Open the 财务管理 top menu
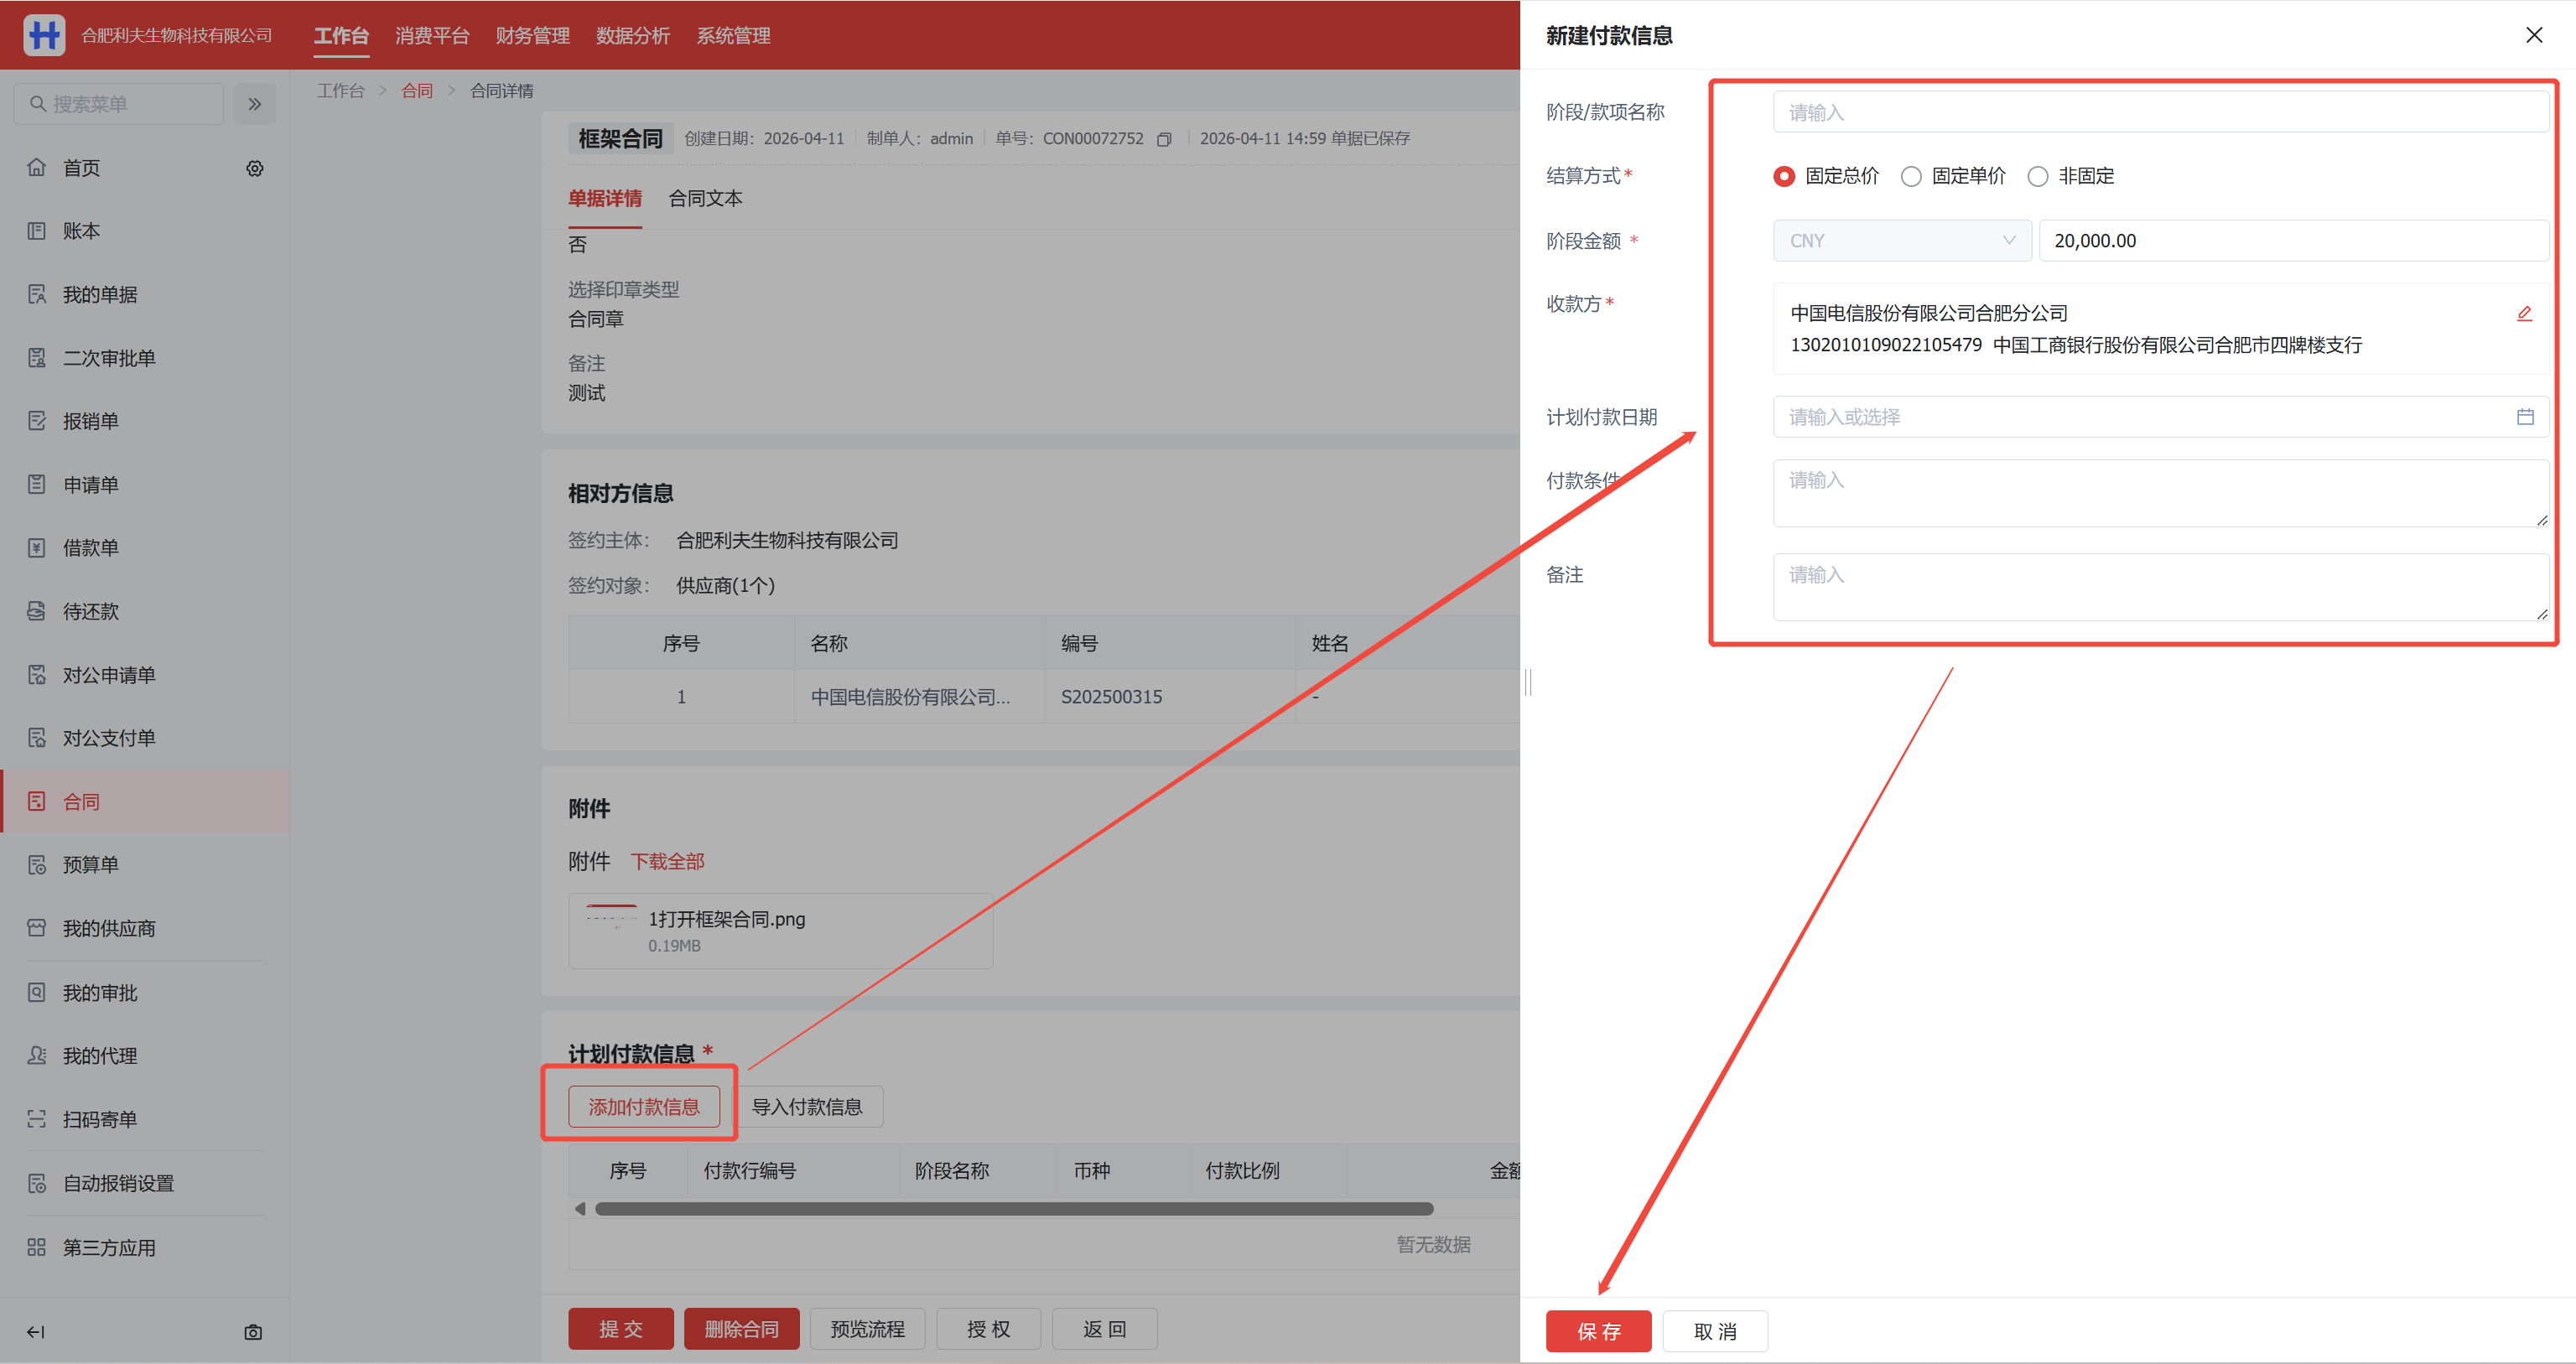This screenshot has height=1364, width=2576. 532,35
